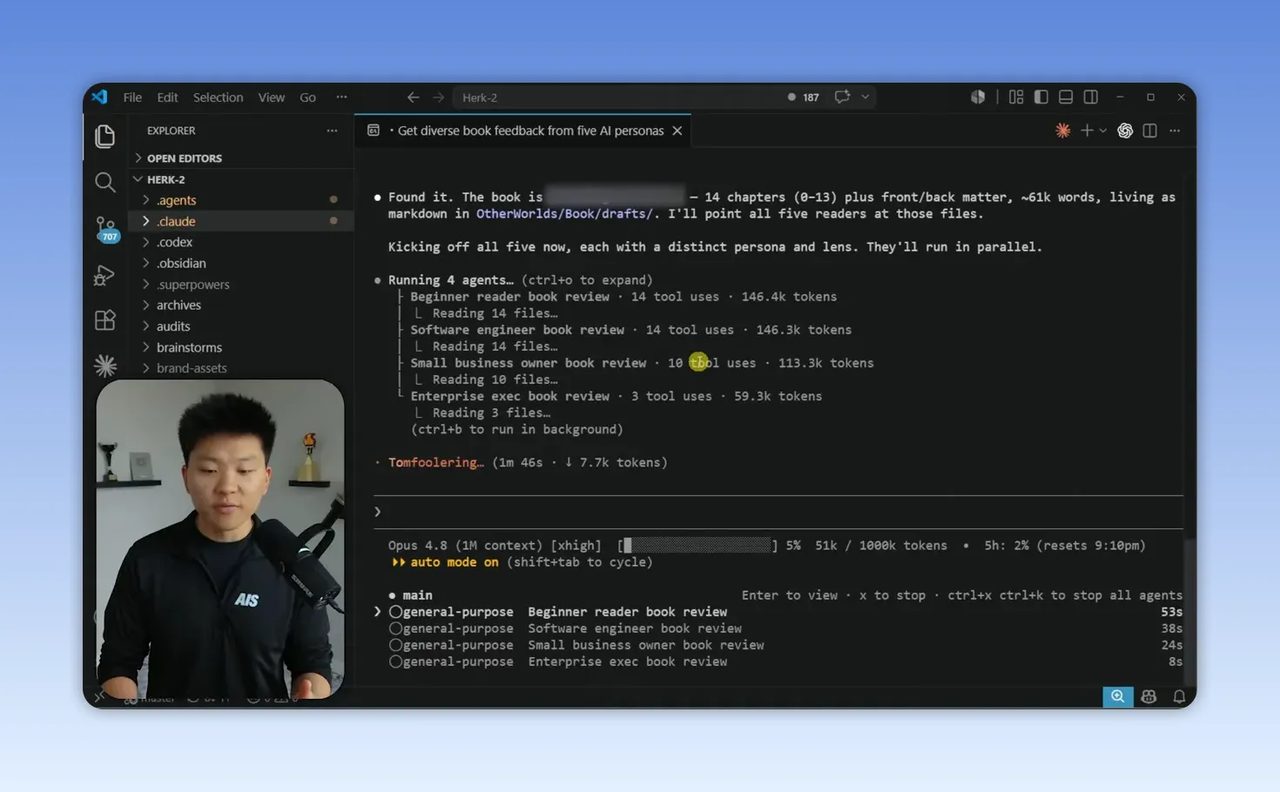Screen dimensions: 1280x792
Task: Click the 187 indicator in title bar
Action: pos(804,97)
